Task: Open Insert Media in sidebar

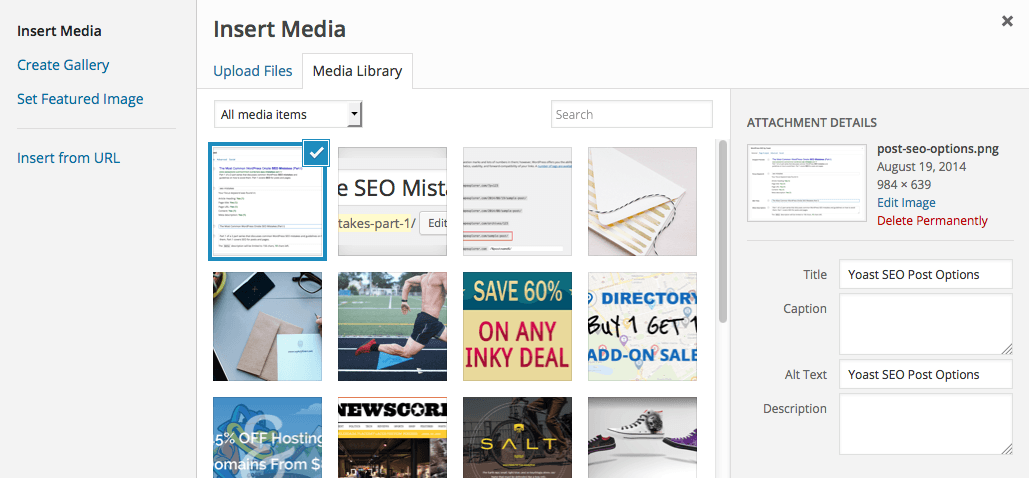Action: [x=59, y=31]
